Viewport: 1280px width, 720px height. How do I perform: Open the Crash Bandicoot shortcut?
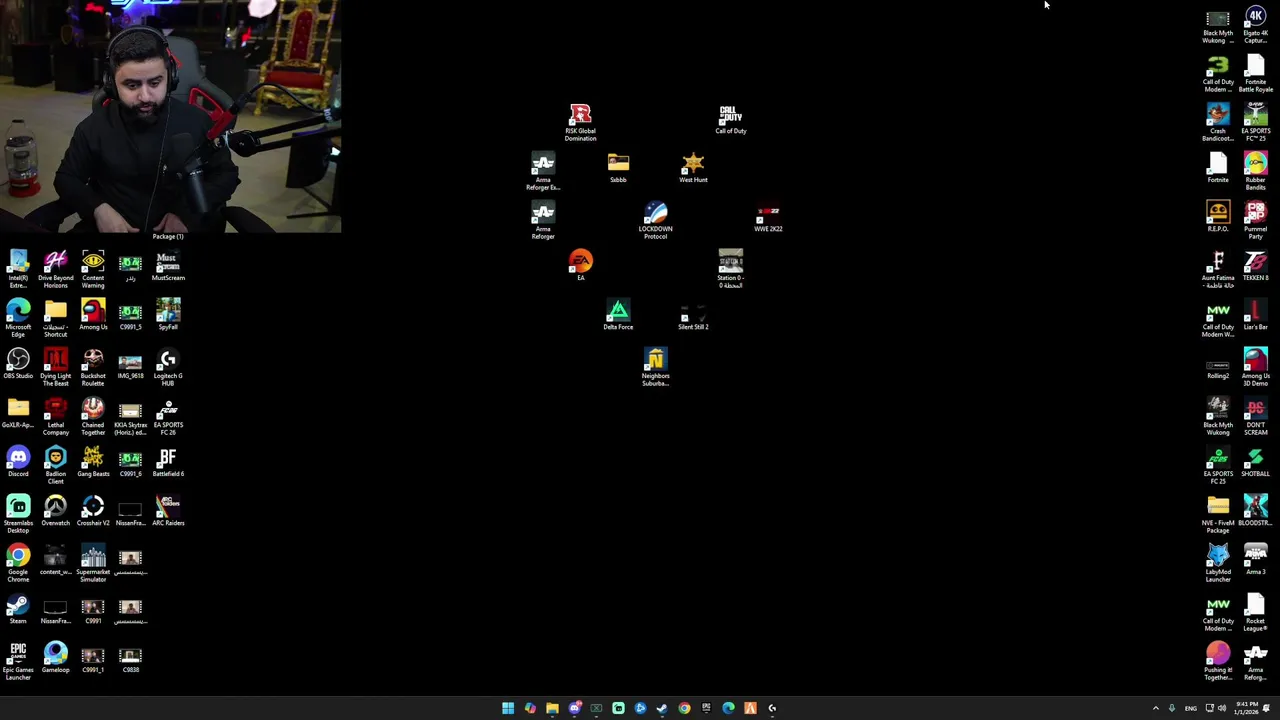point(1218,123)
